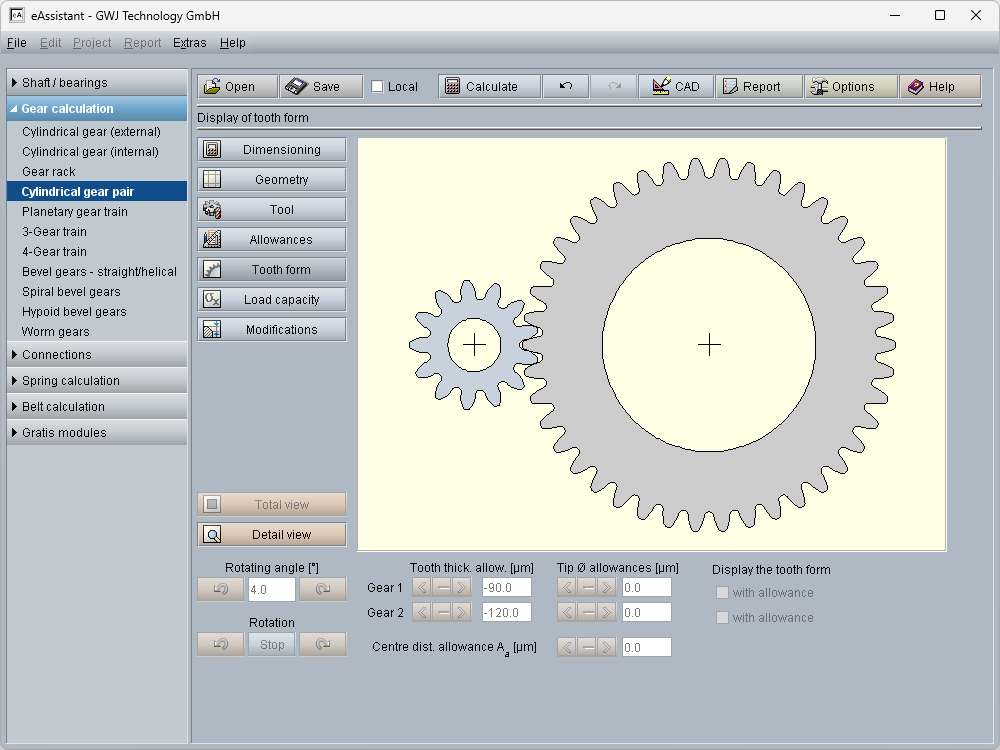Open the Help book button
Viewport: 1000px width, 750px height.
(x=939, y=87)
